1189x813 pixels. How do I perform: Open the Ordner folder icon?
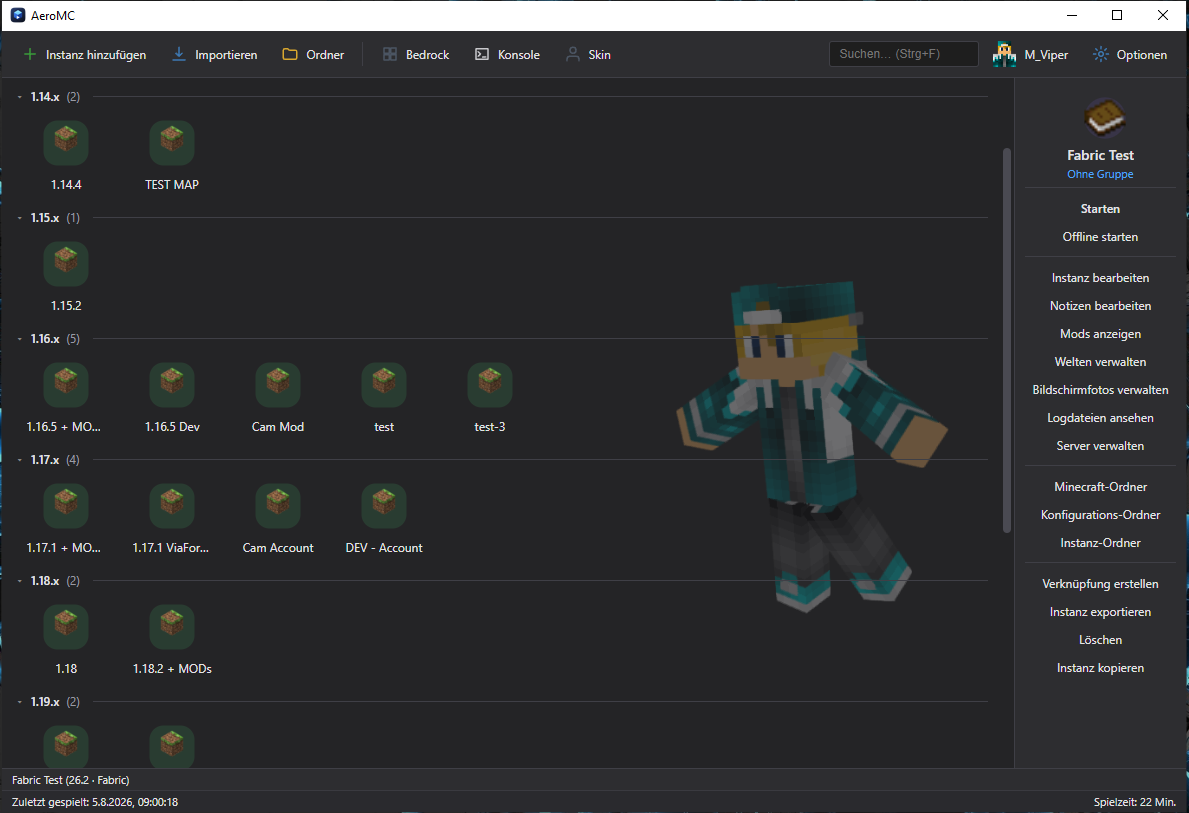pos(290,55)
